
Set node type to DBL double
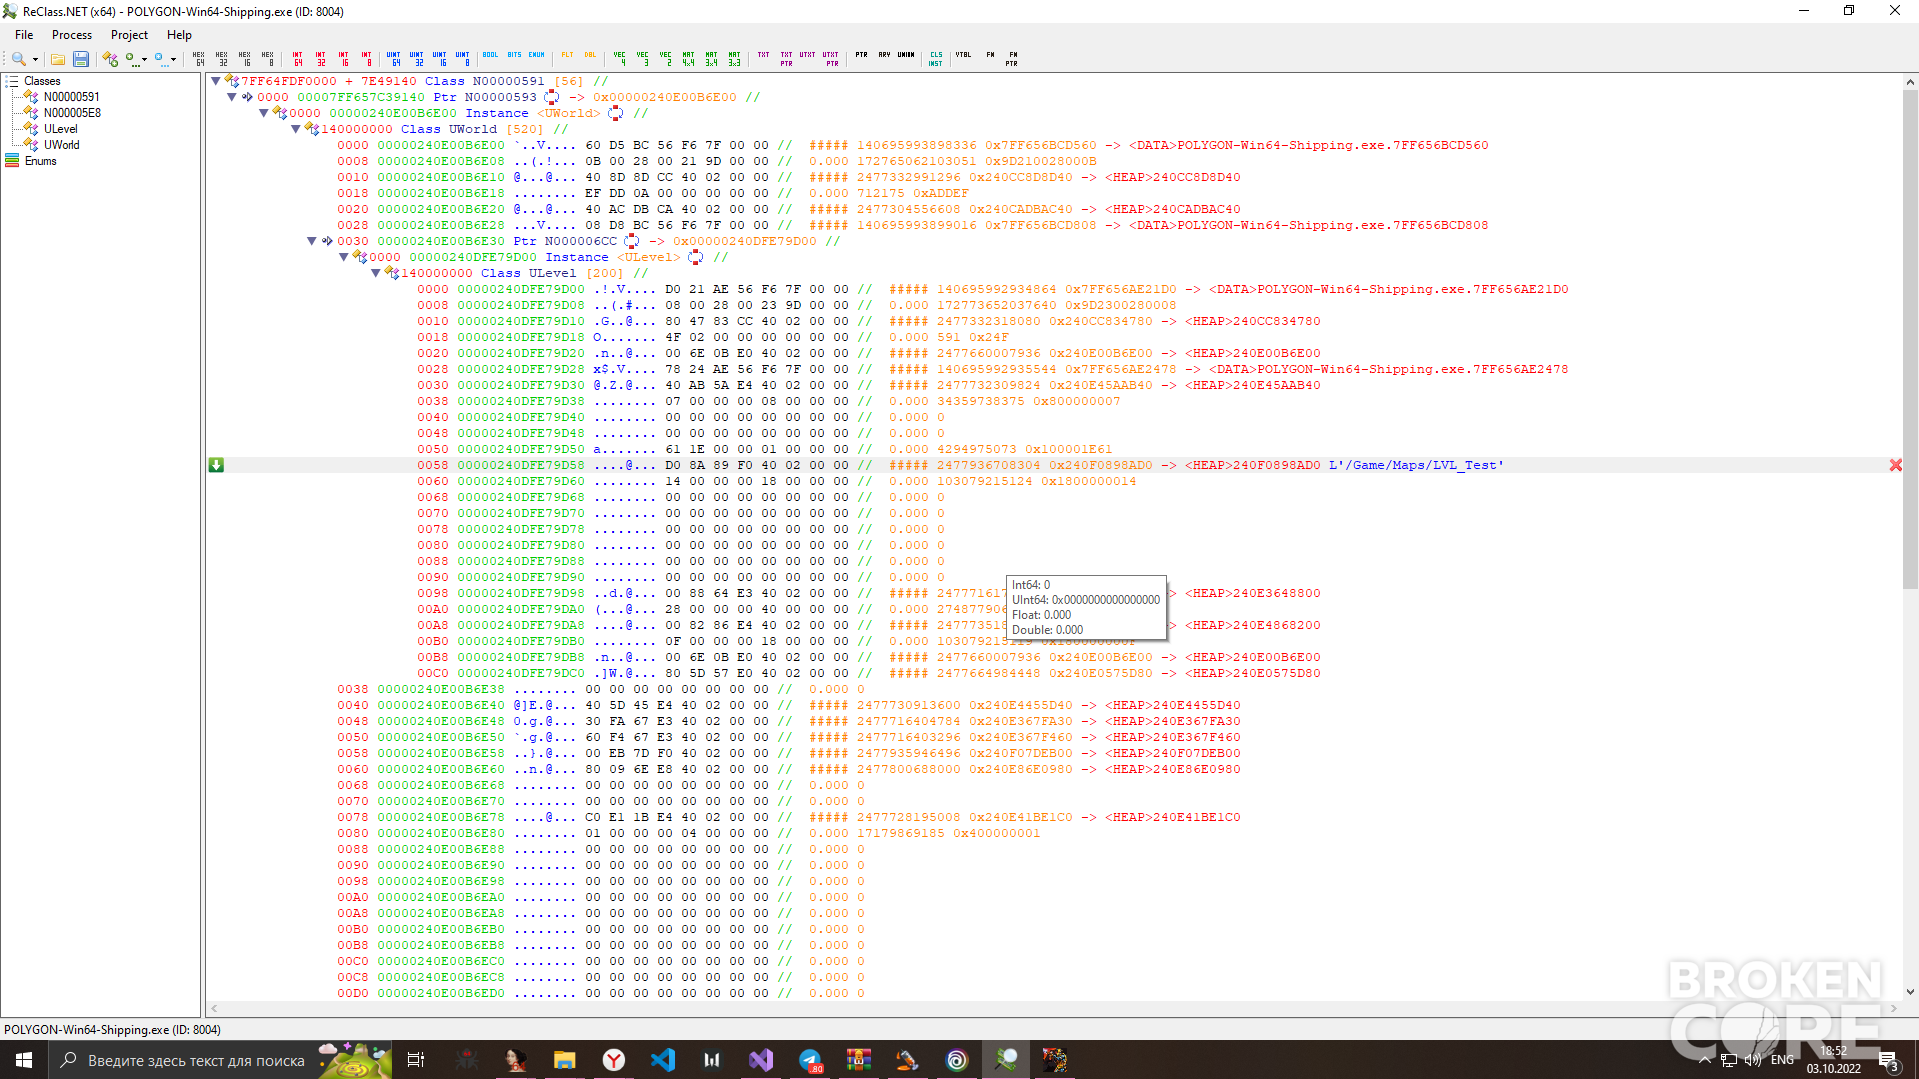pos(590,55)
